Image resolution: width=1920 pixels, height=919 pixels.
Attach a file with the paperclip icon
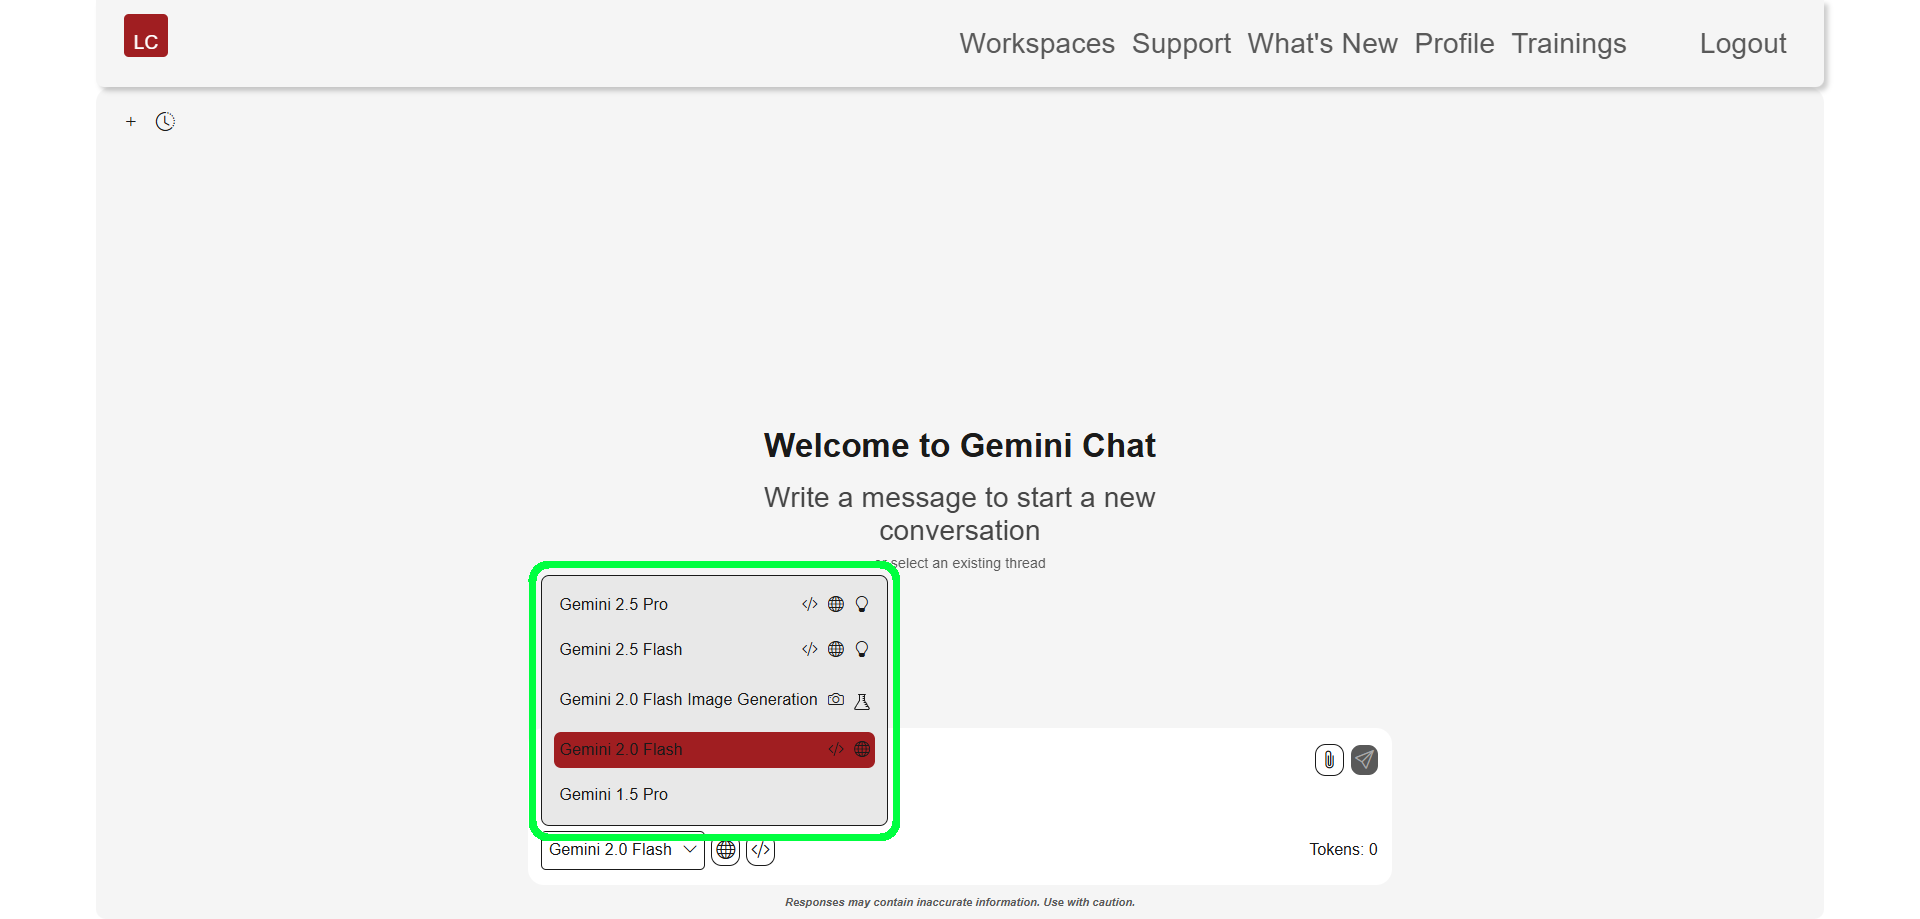[1329, 760]
